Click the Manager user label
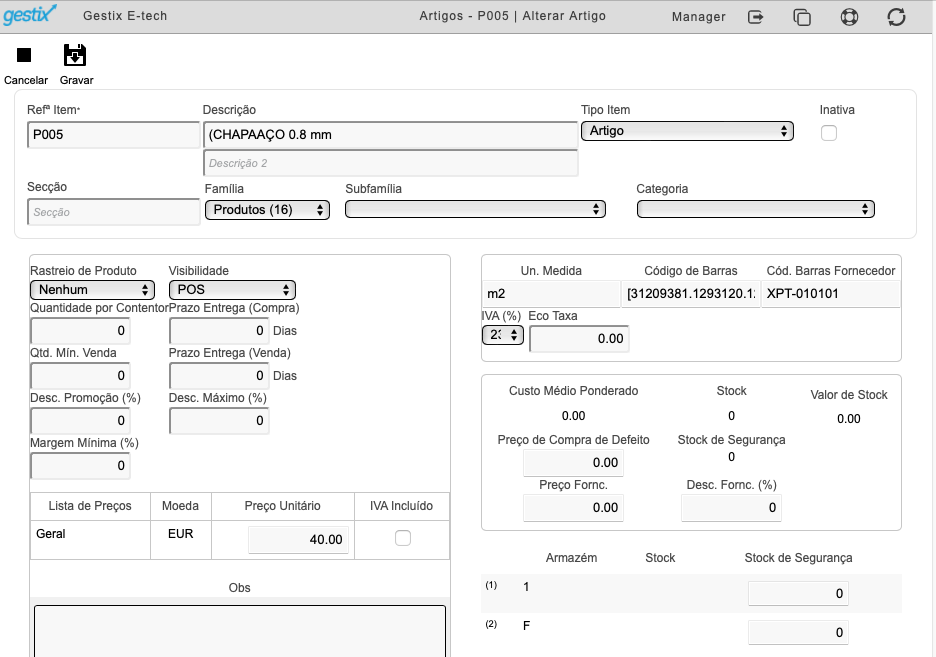 (x=698, y=17)
